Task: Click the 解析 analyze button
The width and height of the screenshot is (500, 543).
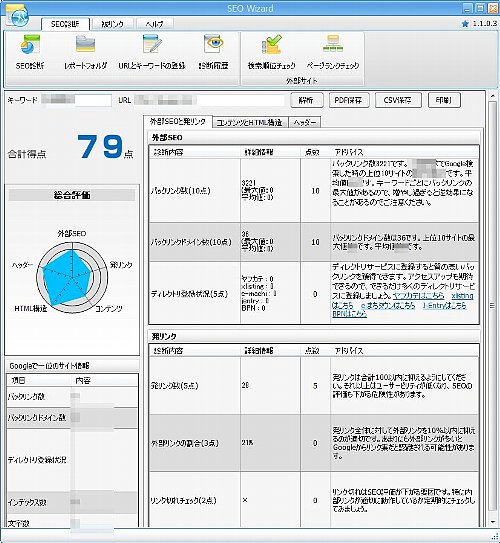Action: point(306,100)
